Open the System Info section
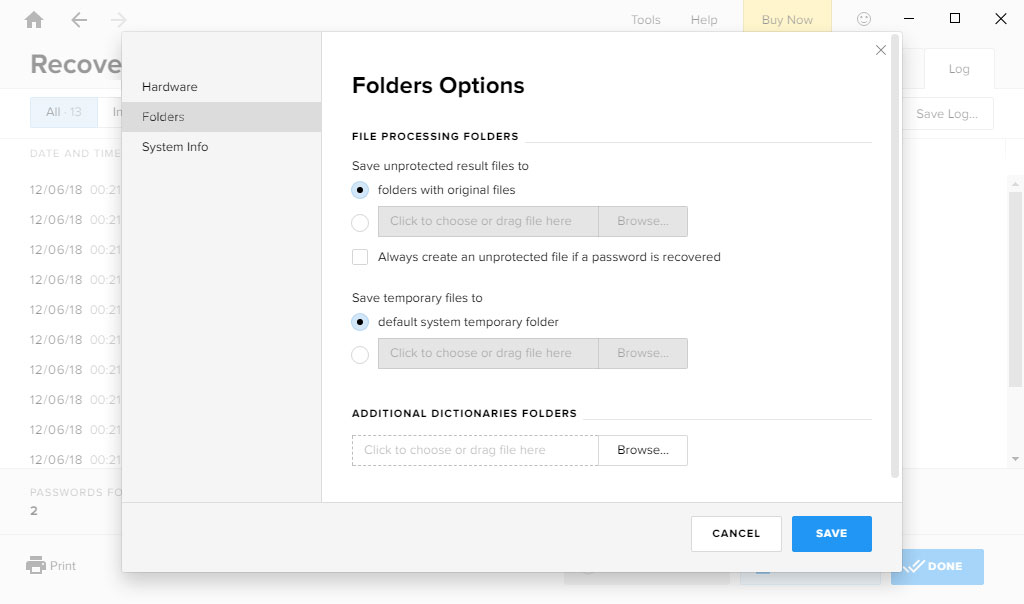The width and height of the screenshot is (1024, 604). (175, 147)
